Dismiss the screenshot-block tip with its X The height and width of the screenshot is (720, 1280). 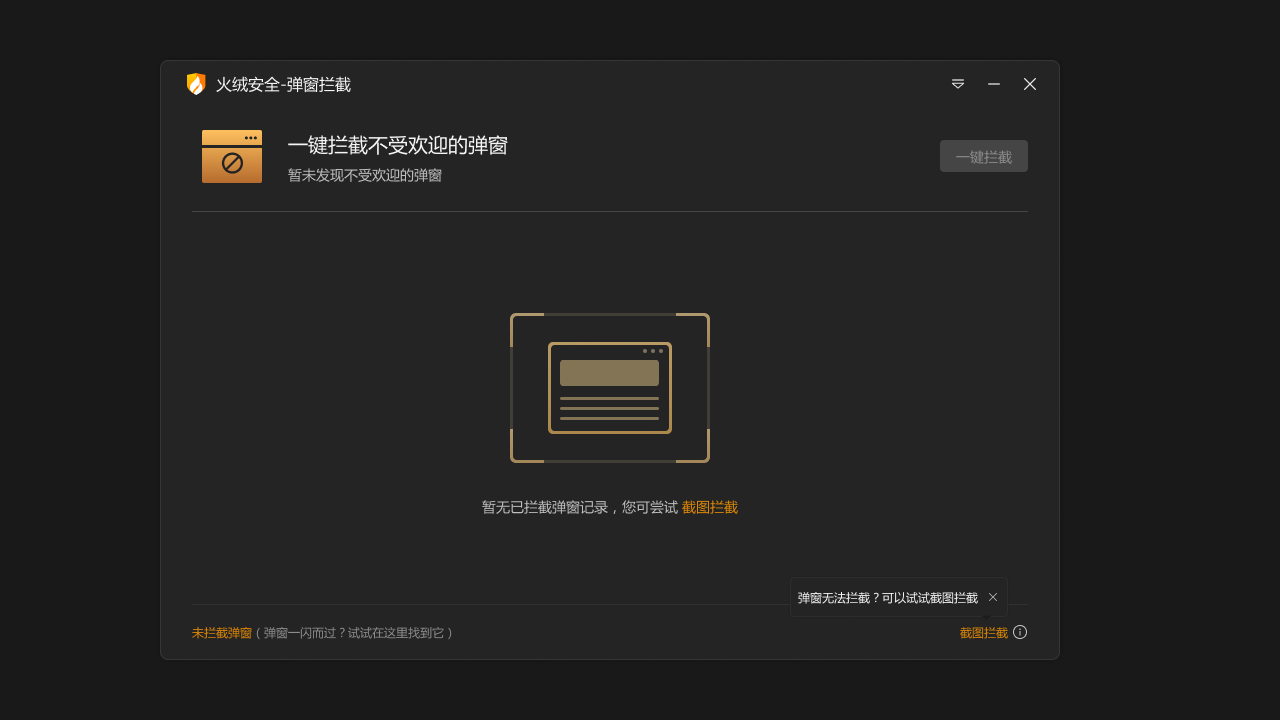[992, 596]
